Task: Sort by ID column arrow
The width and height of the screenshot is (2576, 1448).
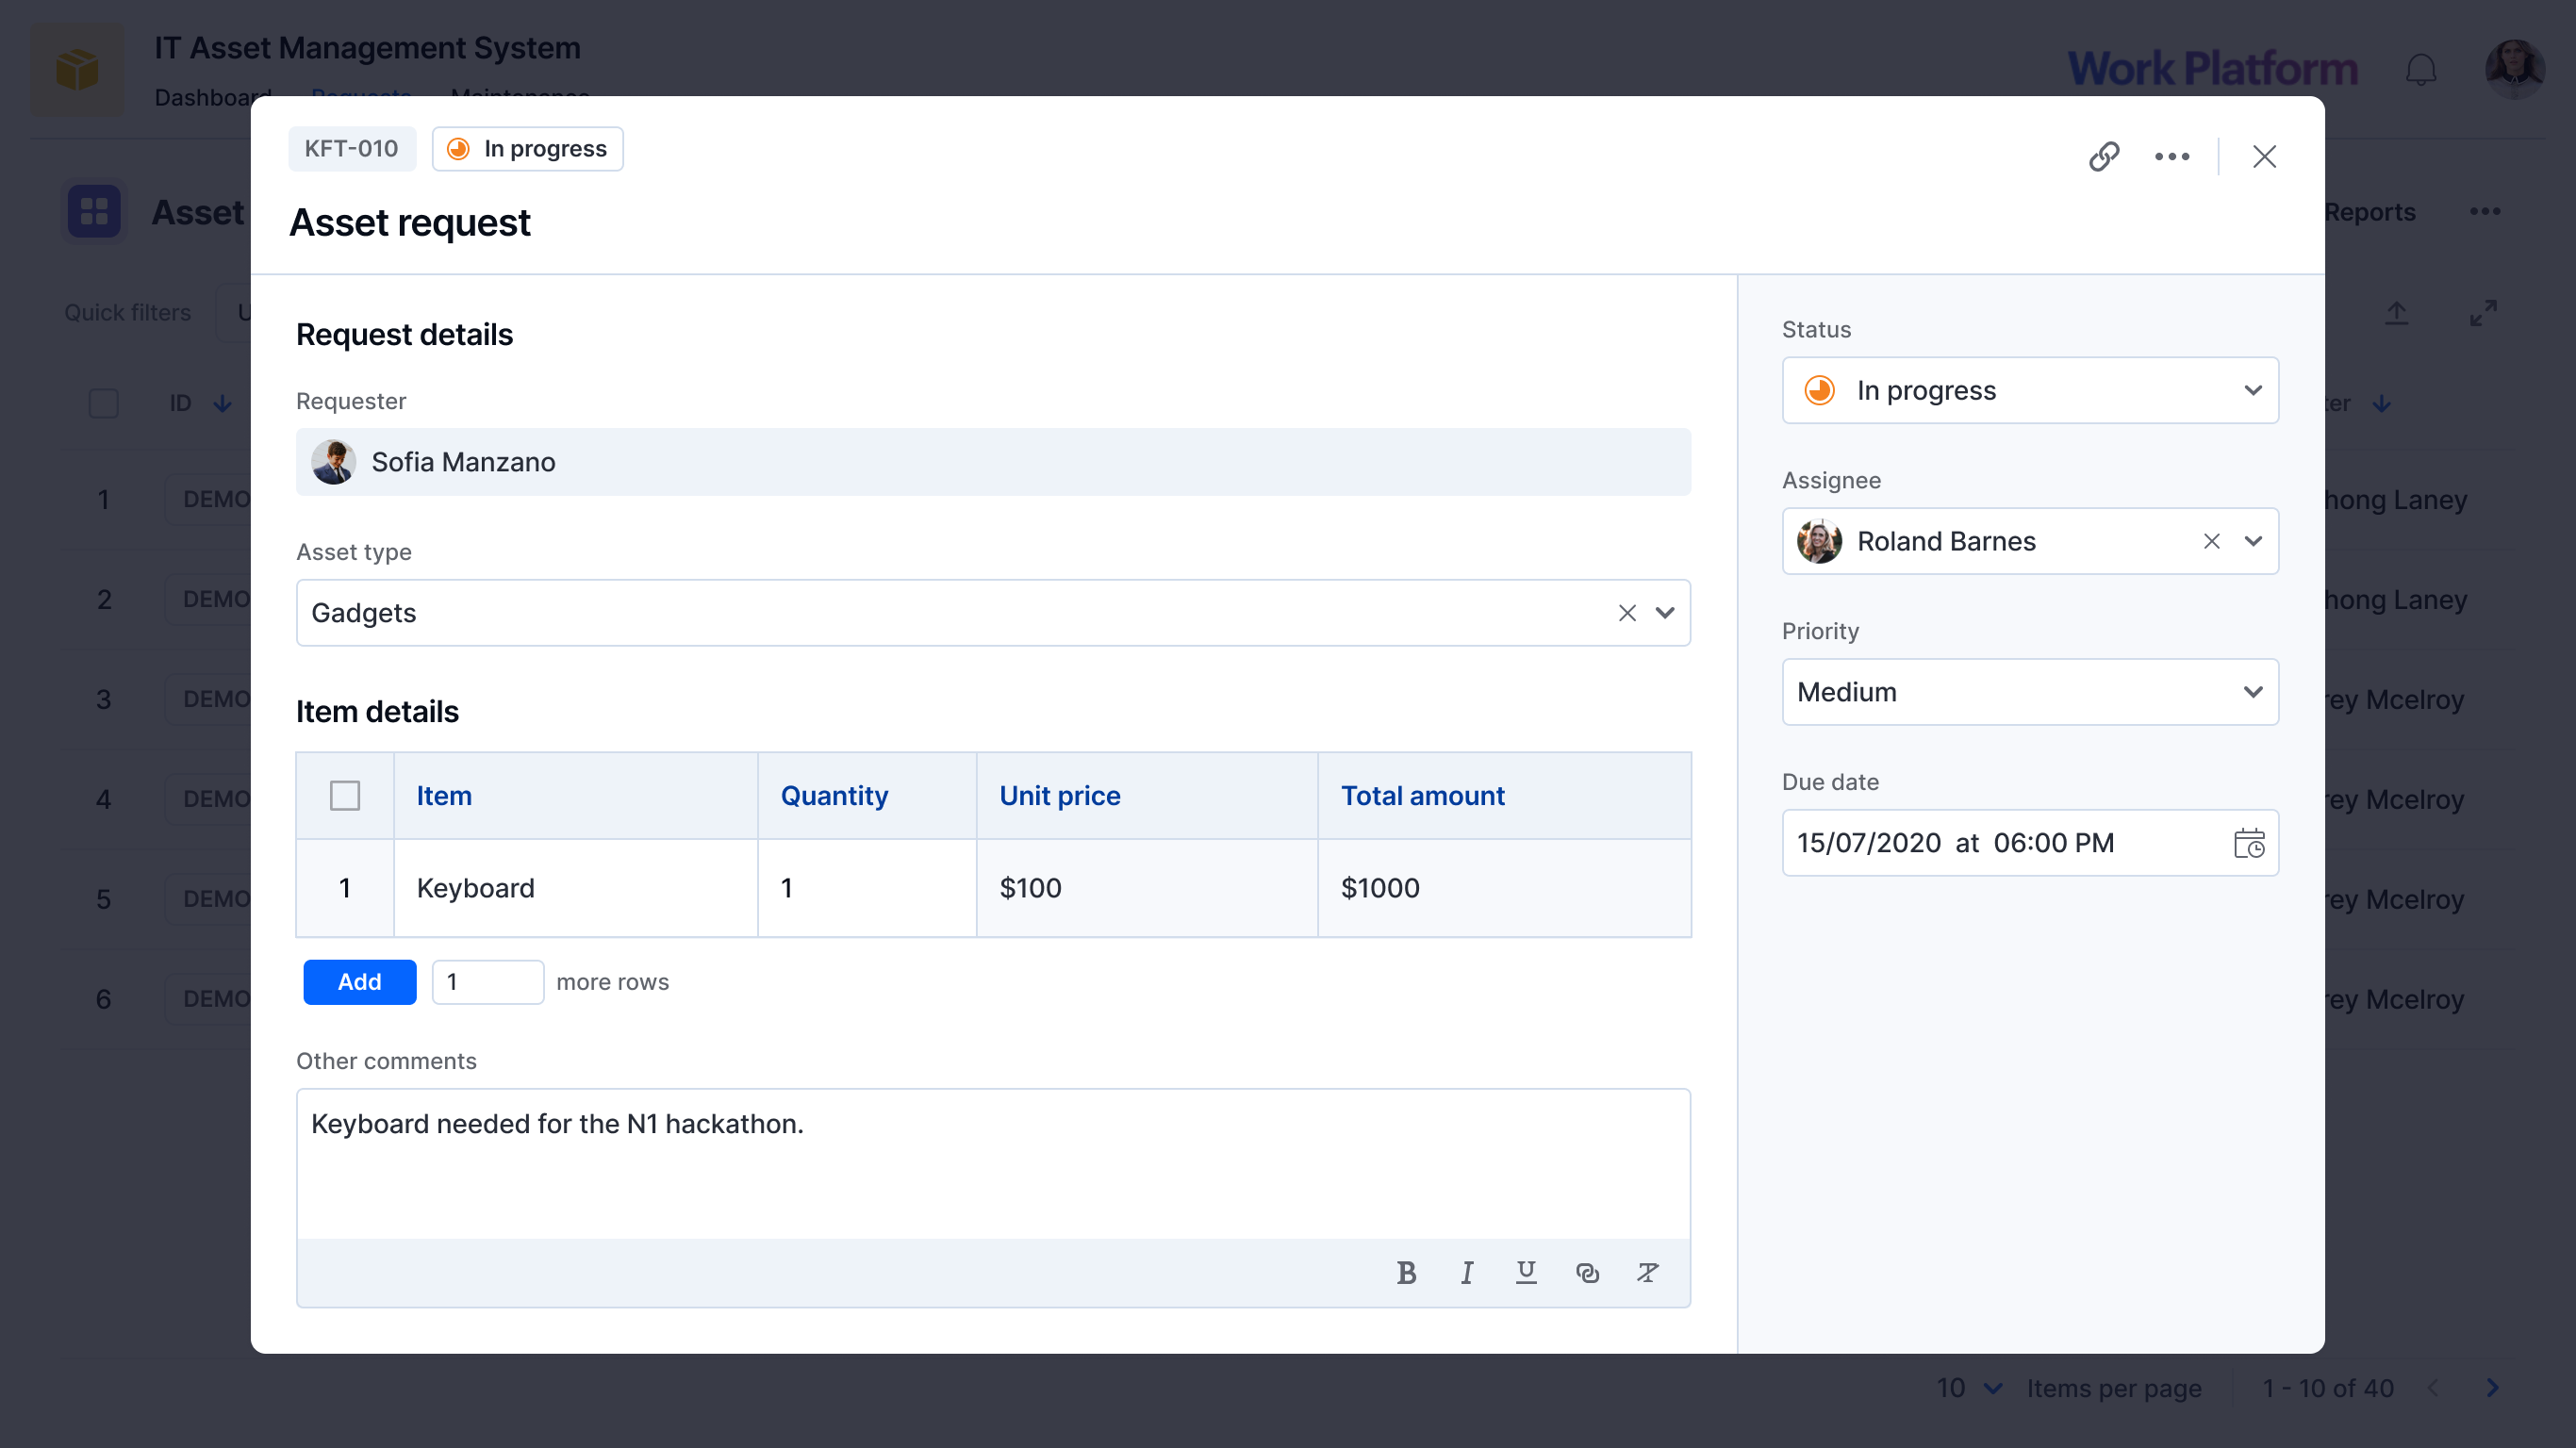Action: click(223, 403)
